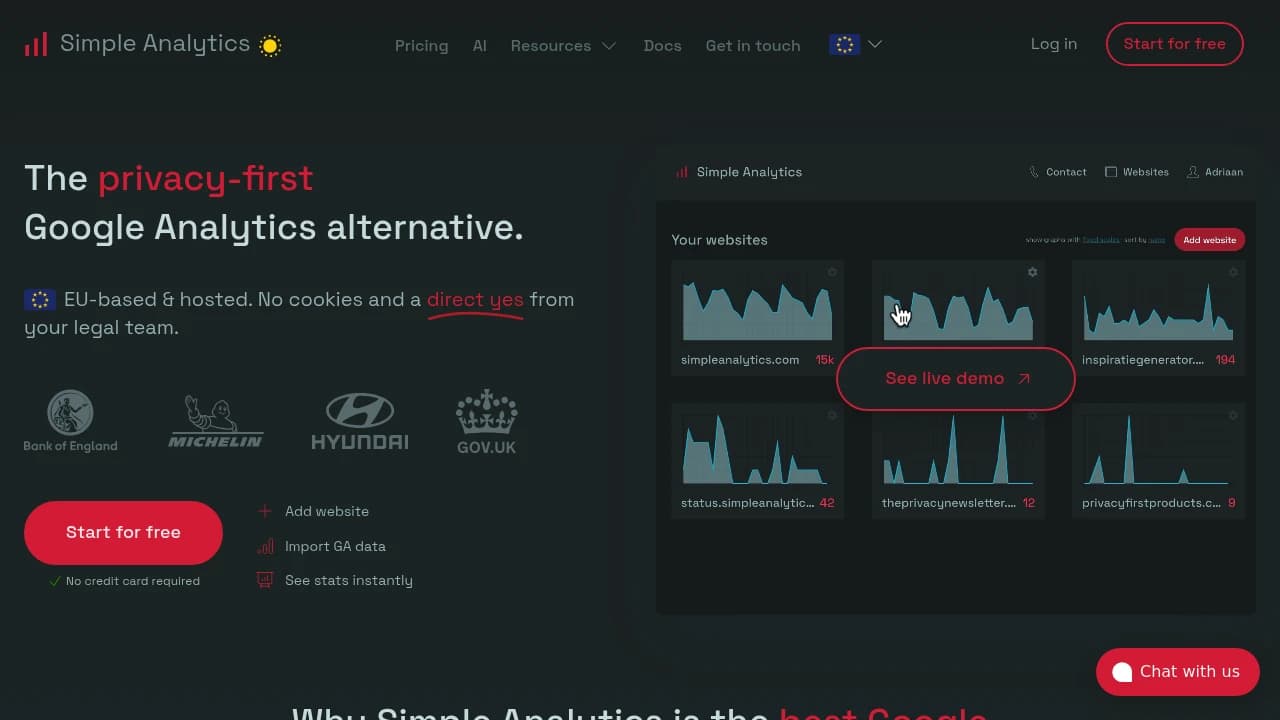Click the GOV.UK crown logo
This screenshot has width=1280, height=720.
click(x=486, y=421)
